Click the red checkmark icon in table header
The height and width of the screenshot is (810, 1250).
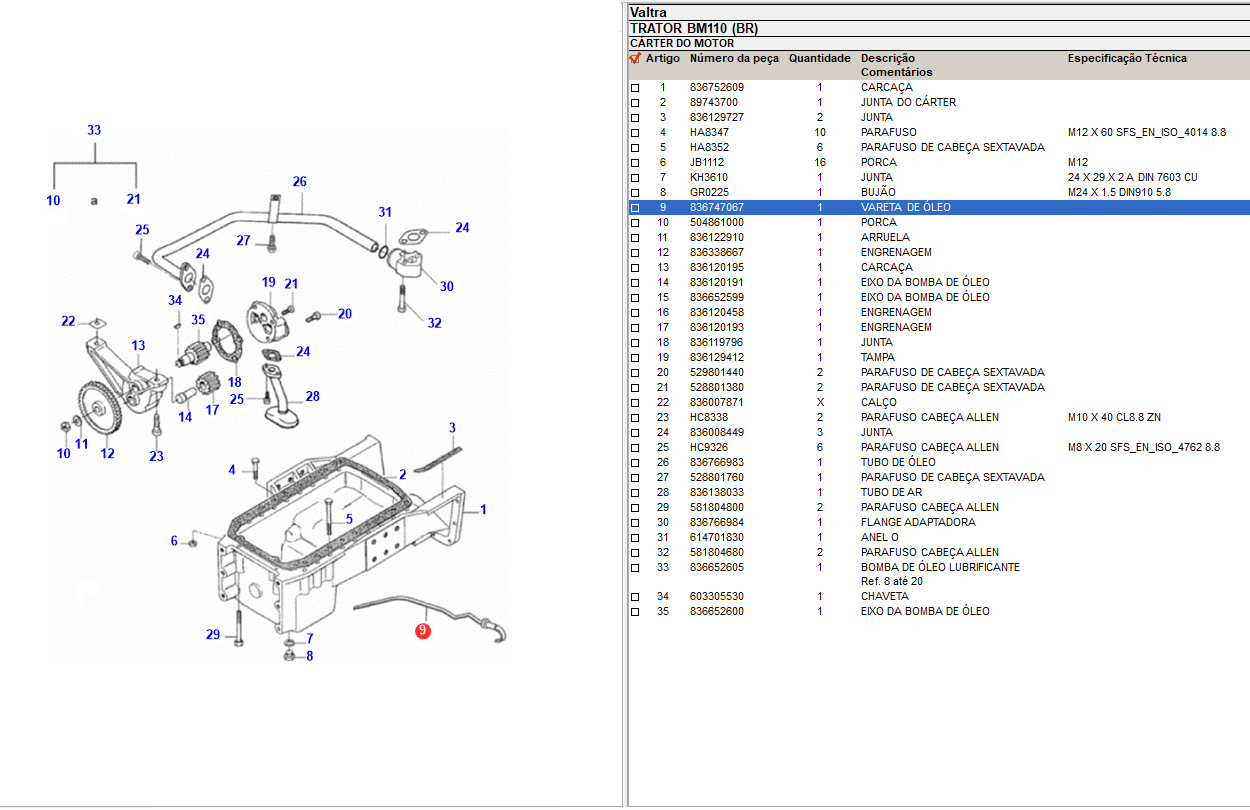[634, 58]
